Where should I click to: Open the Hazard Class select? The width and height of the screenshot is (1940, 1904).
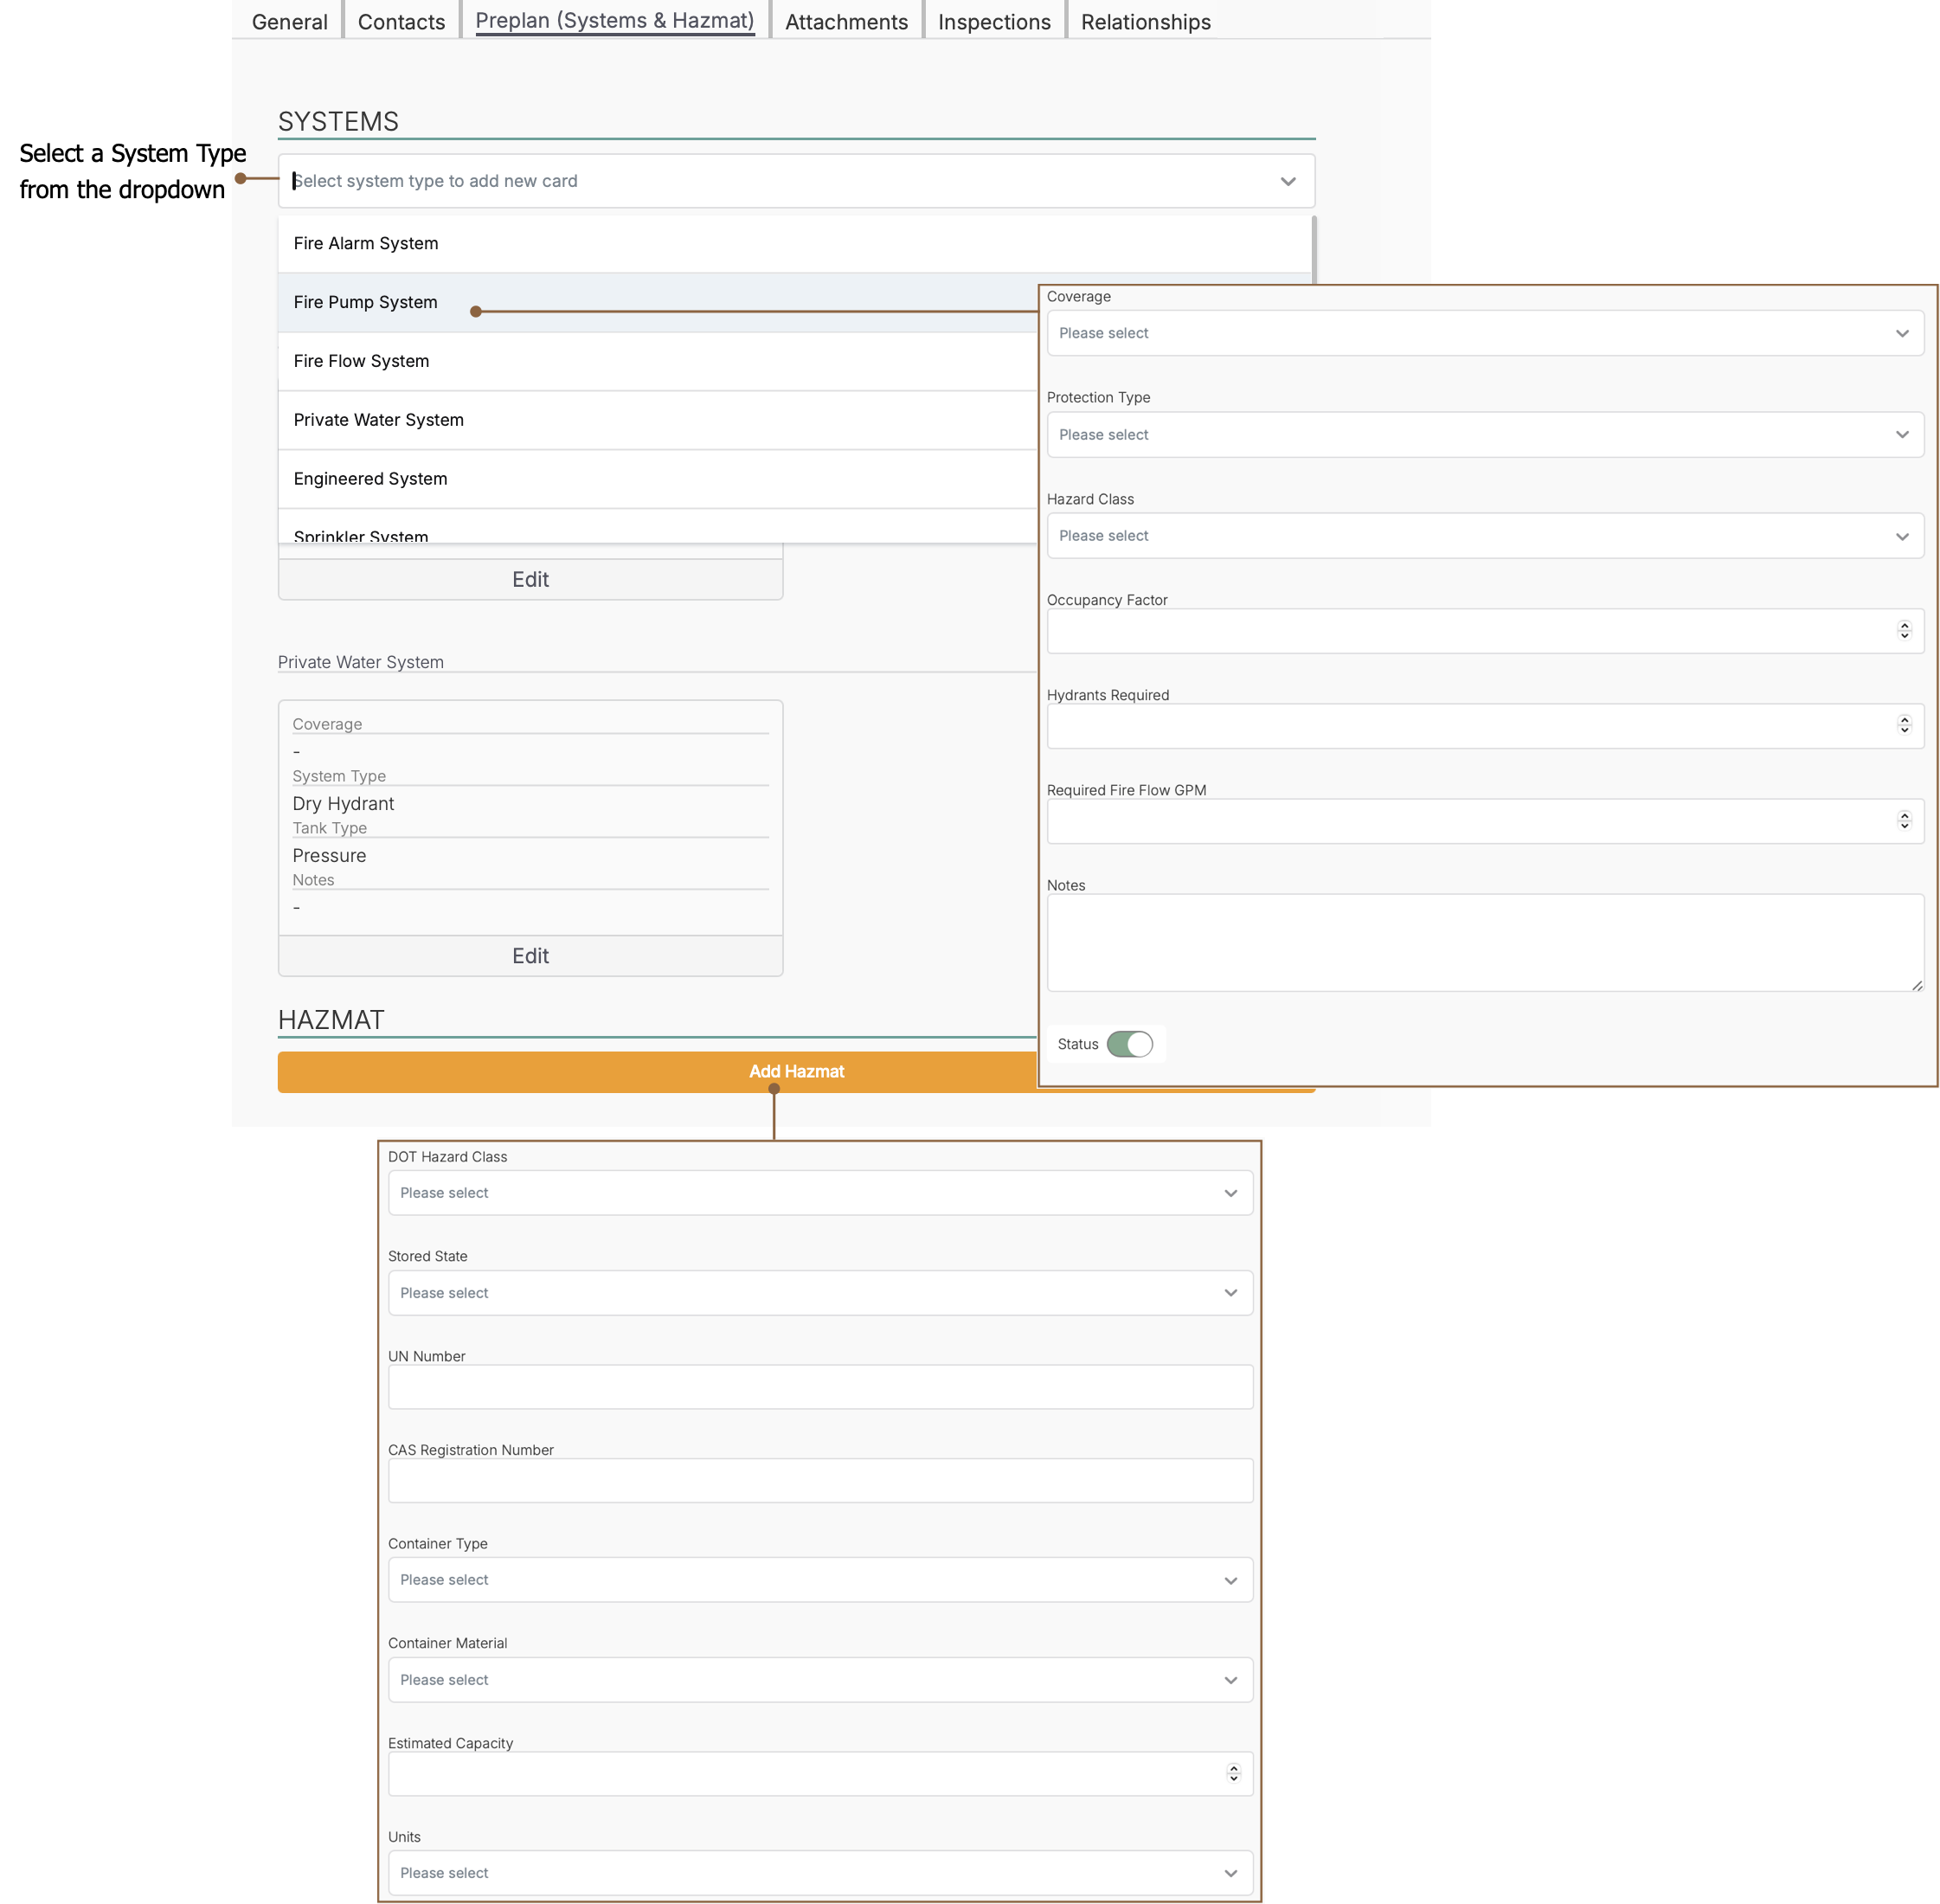click(x=1484, y=536)
